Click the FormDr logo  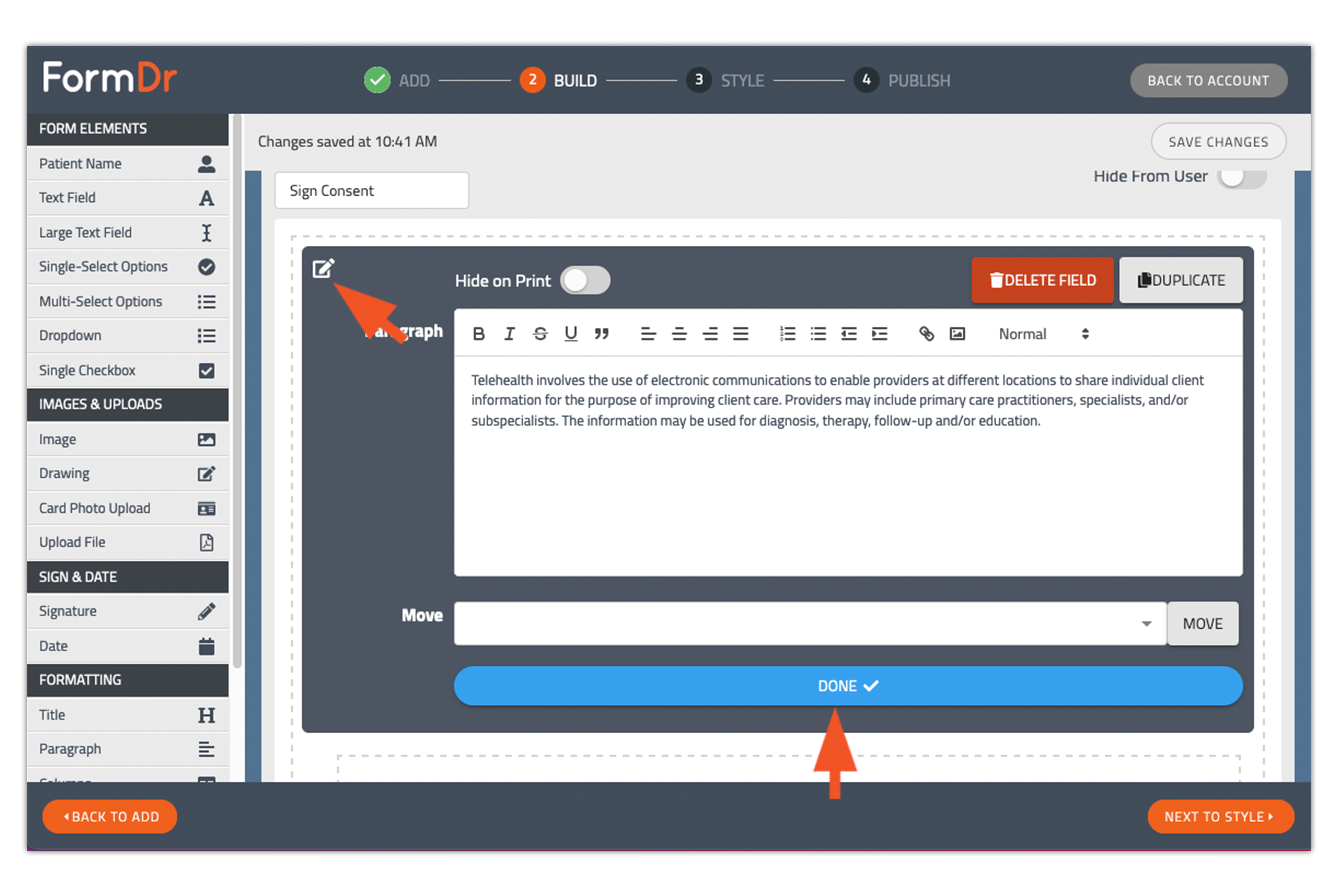coord(110,79)
